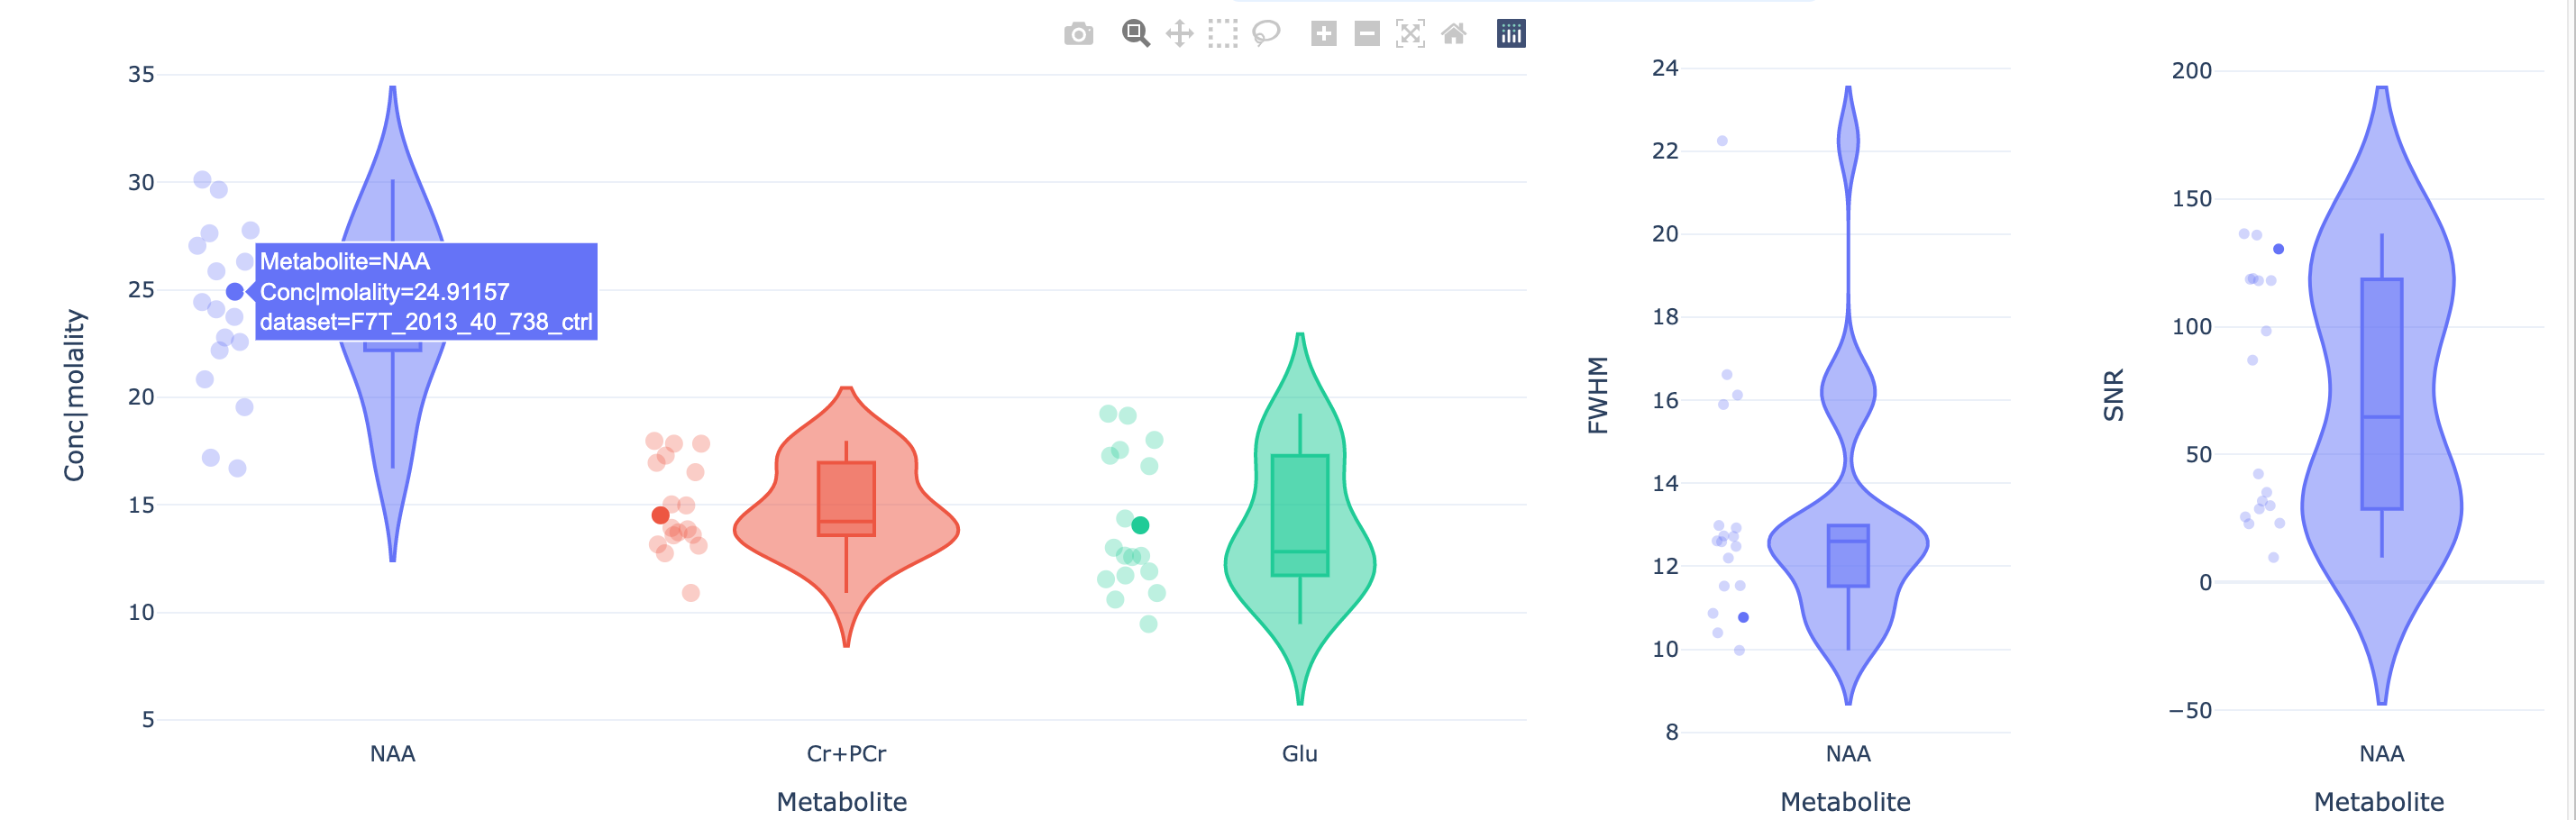This screenshot has width=2576, height=820.
Task: Click the dark blue point in FWHM plot
Action: (x=1743, y=618)
